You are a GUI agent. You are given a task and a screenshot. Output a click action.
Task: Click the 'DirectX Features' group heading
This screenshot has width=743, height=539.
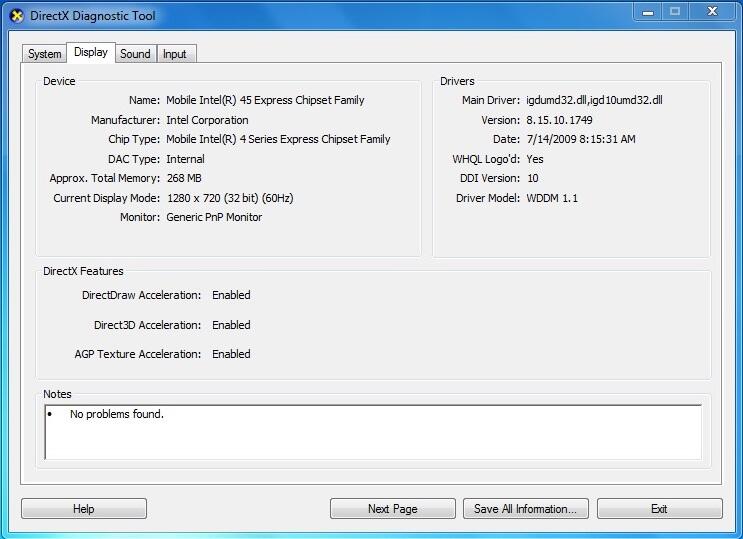(83, 271)
